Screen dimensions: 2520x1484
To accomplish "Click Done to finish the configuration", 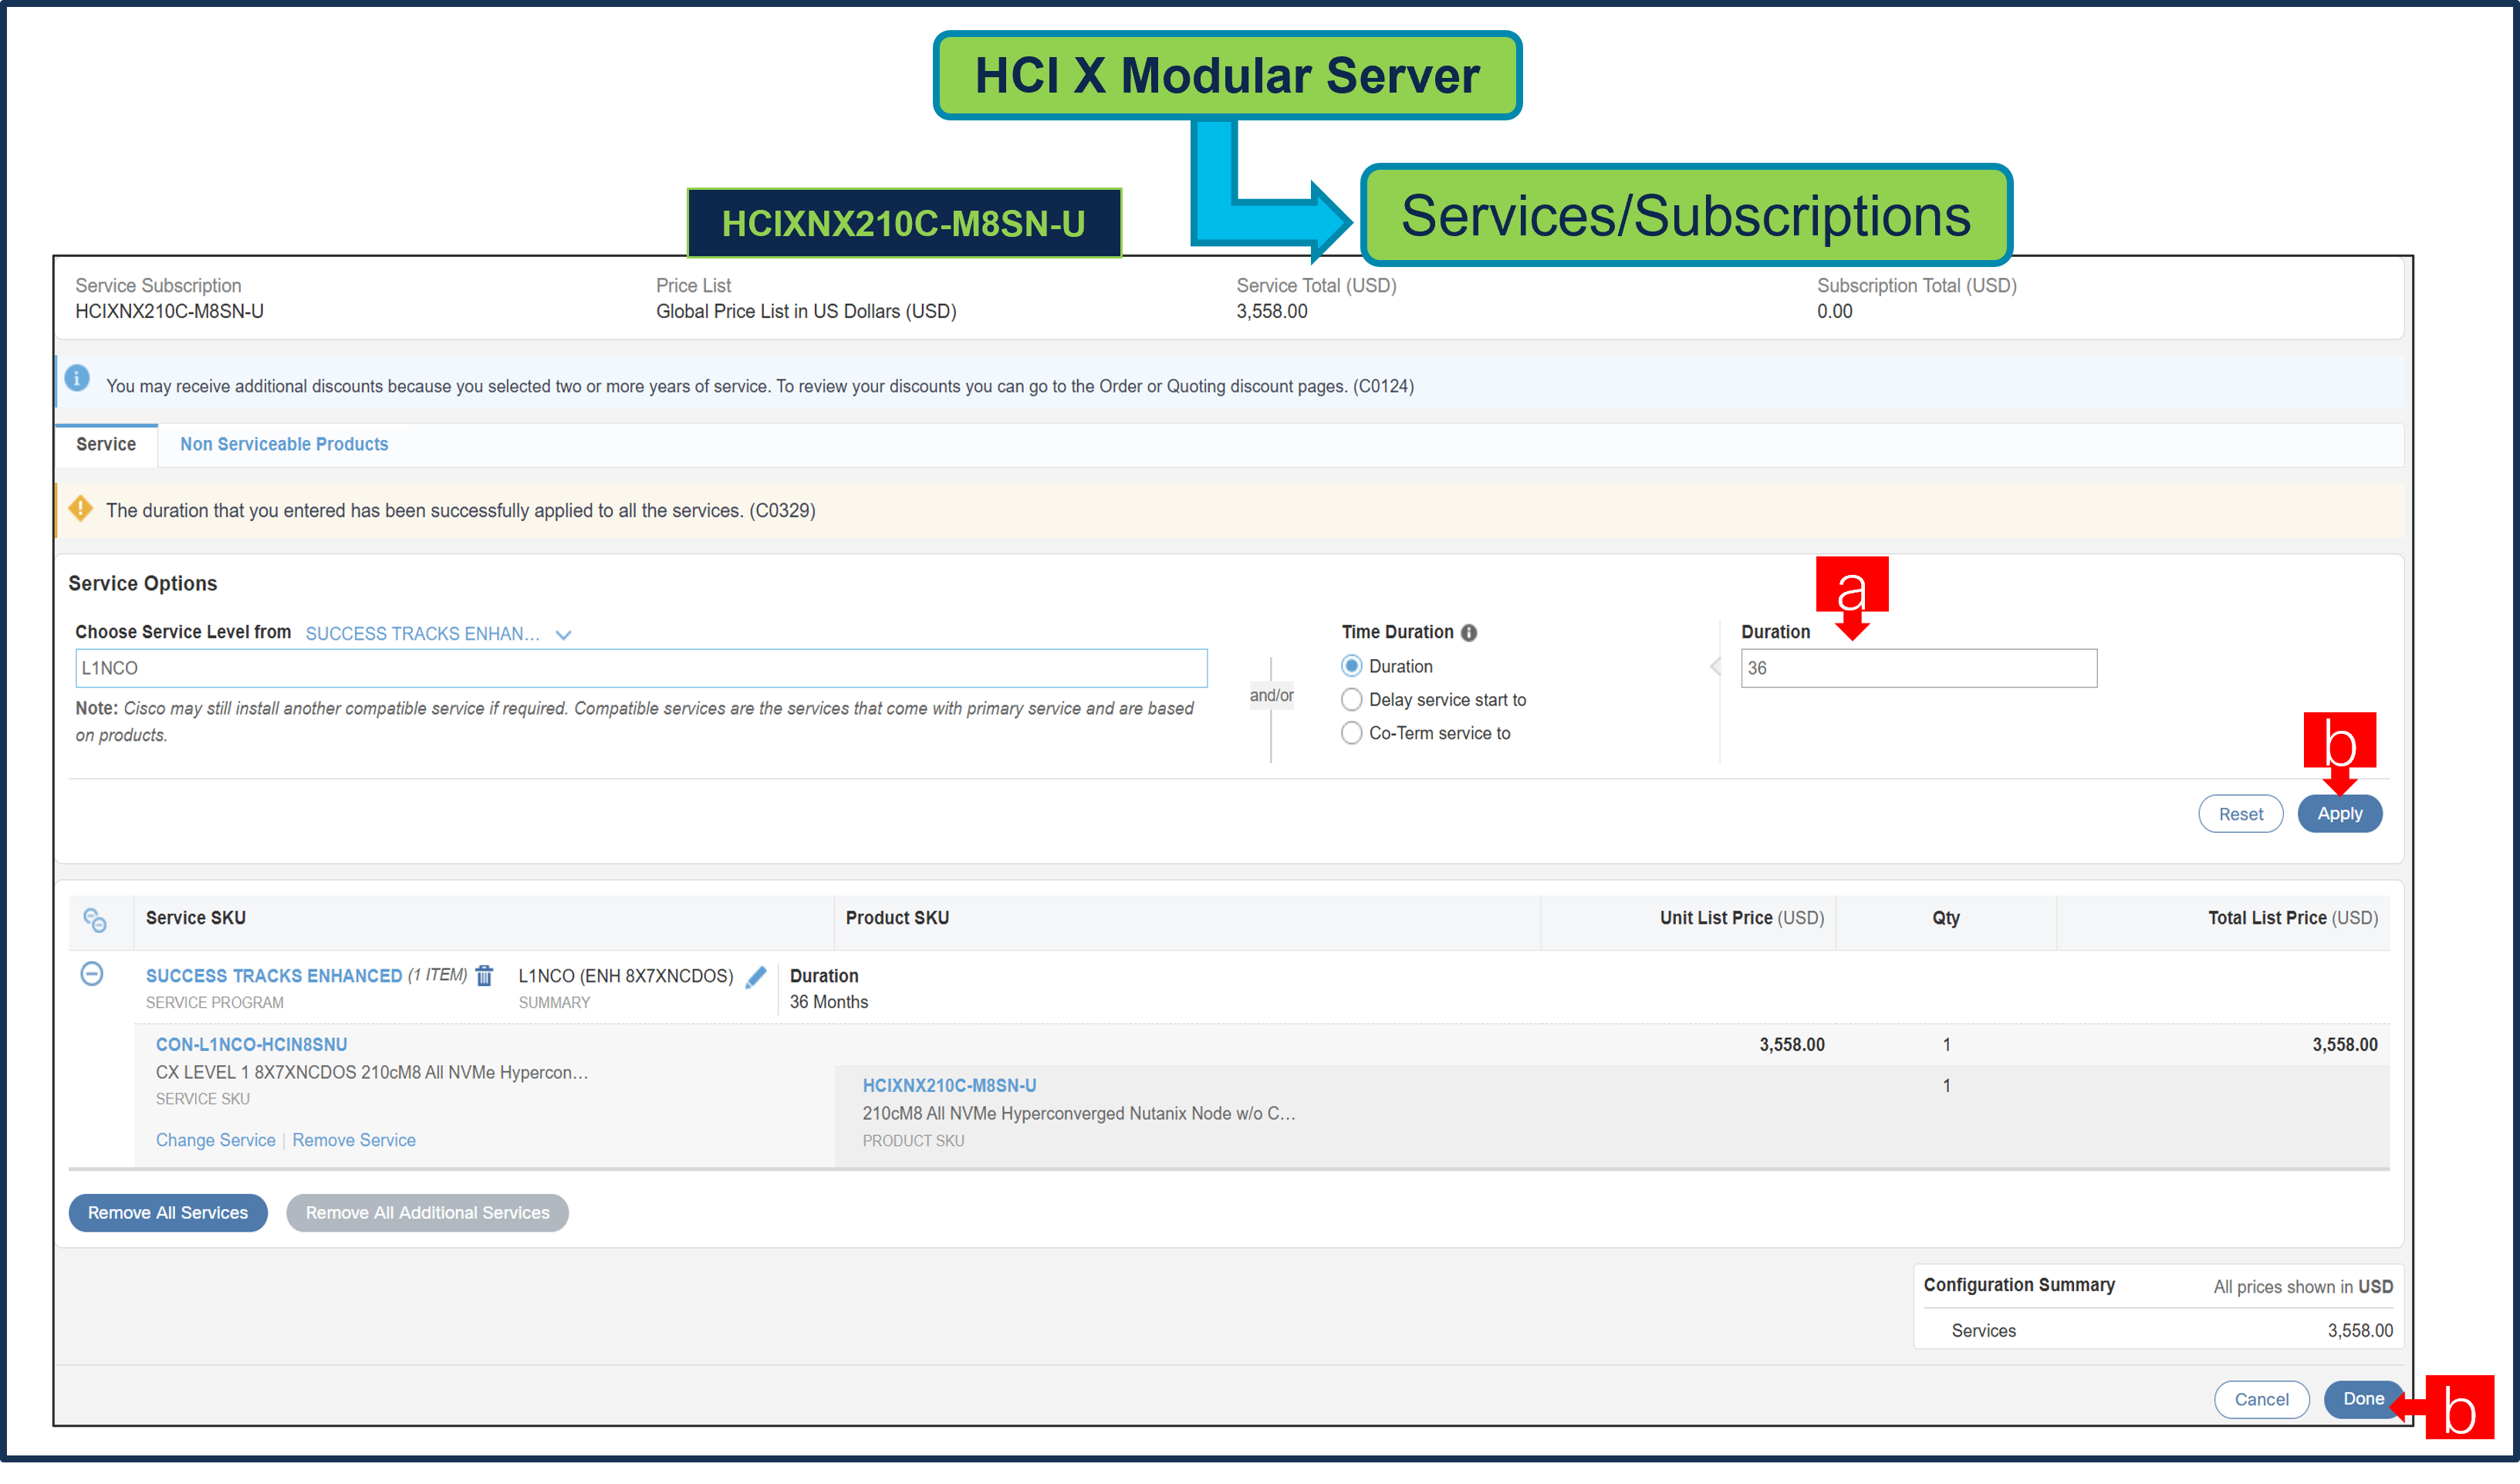I will [x=2364, y=1399].
